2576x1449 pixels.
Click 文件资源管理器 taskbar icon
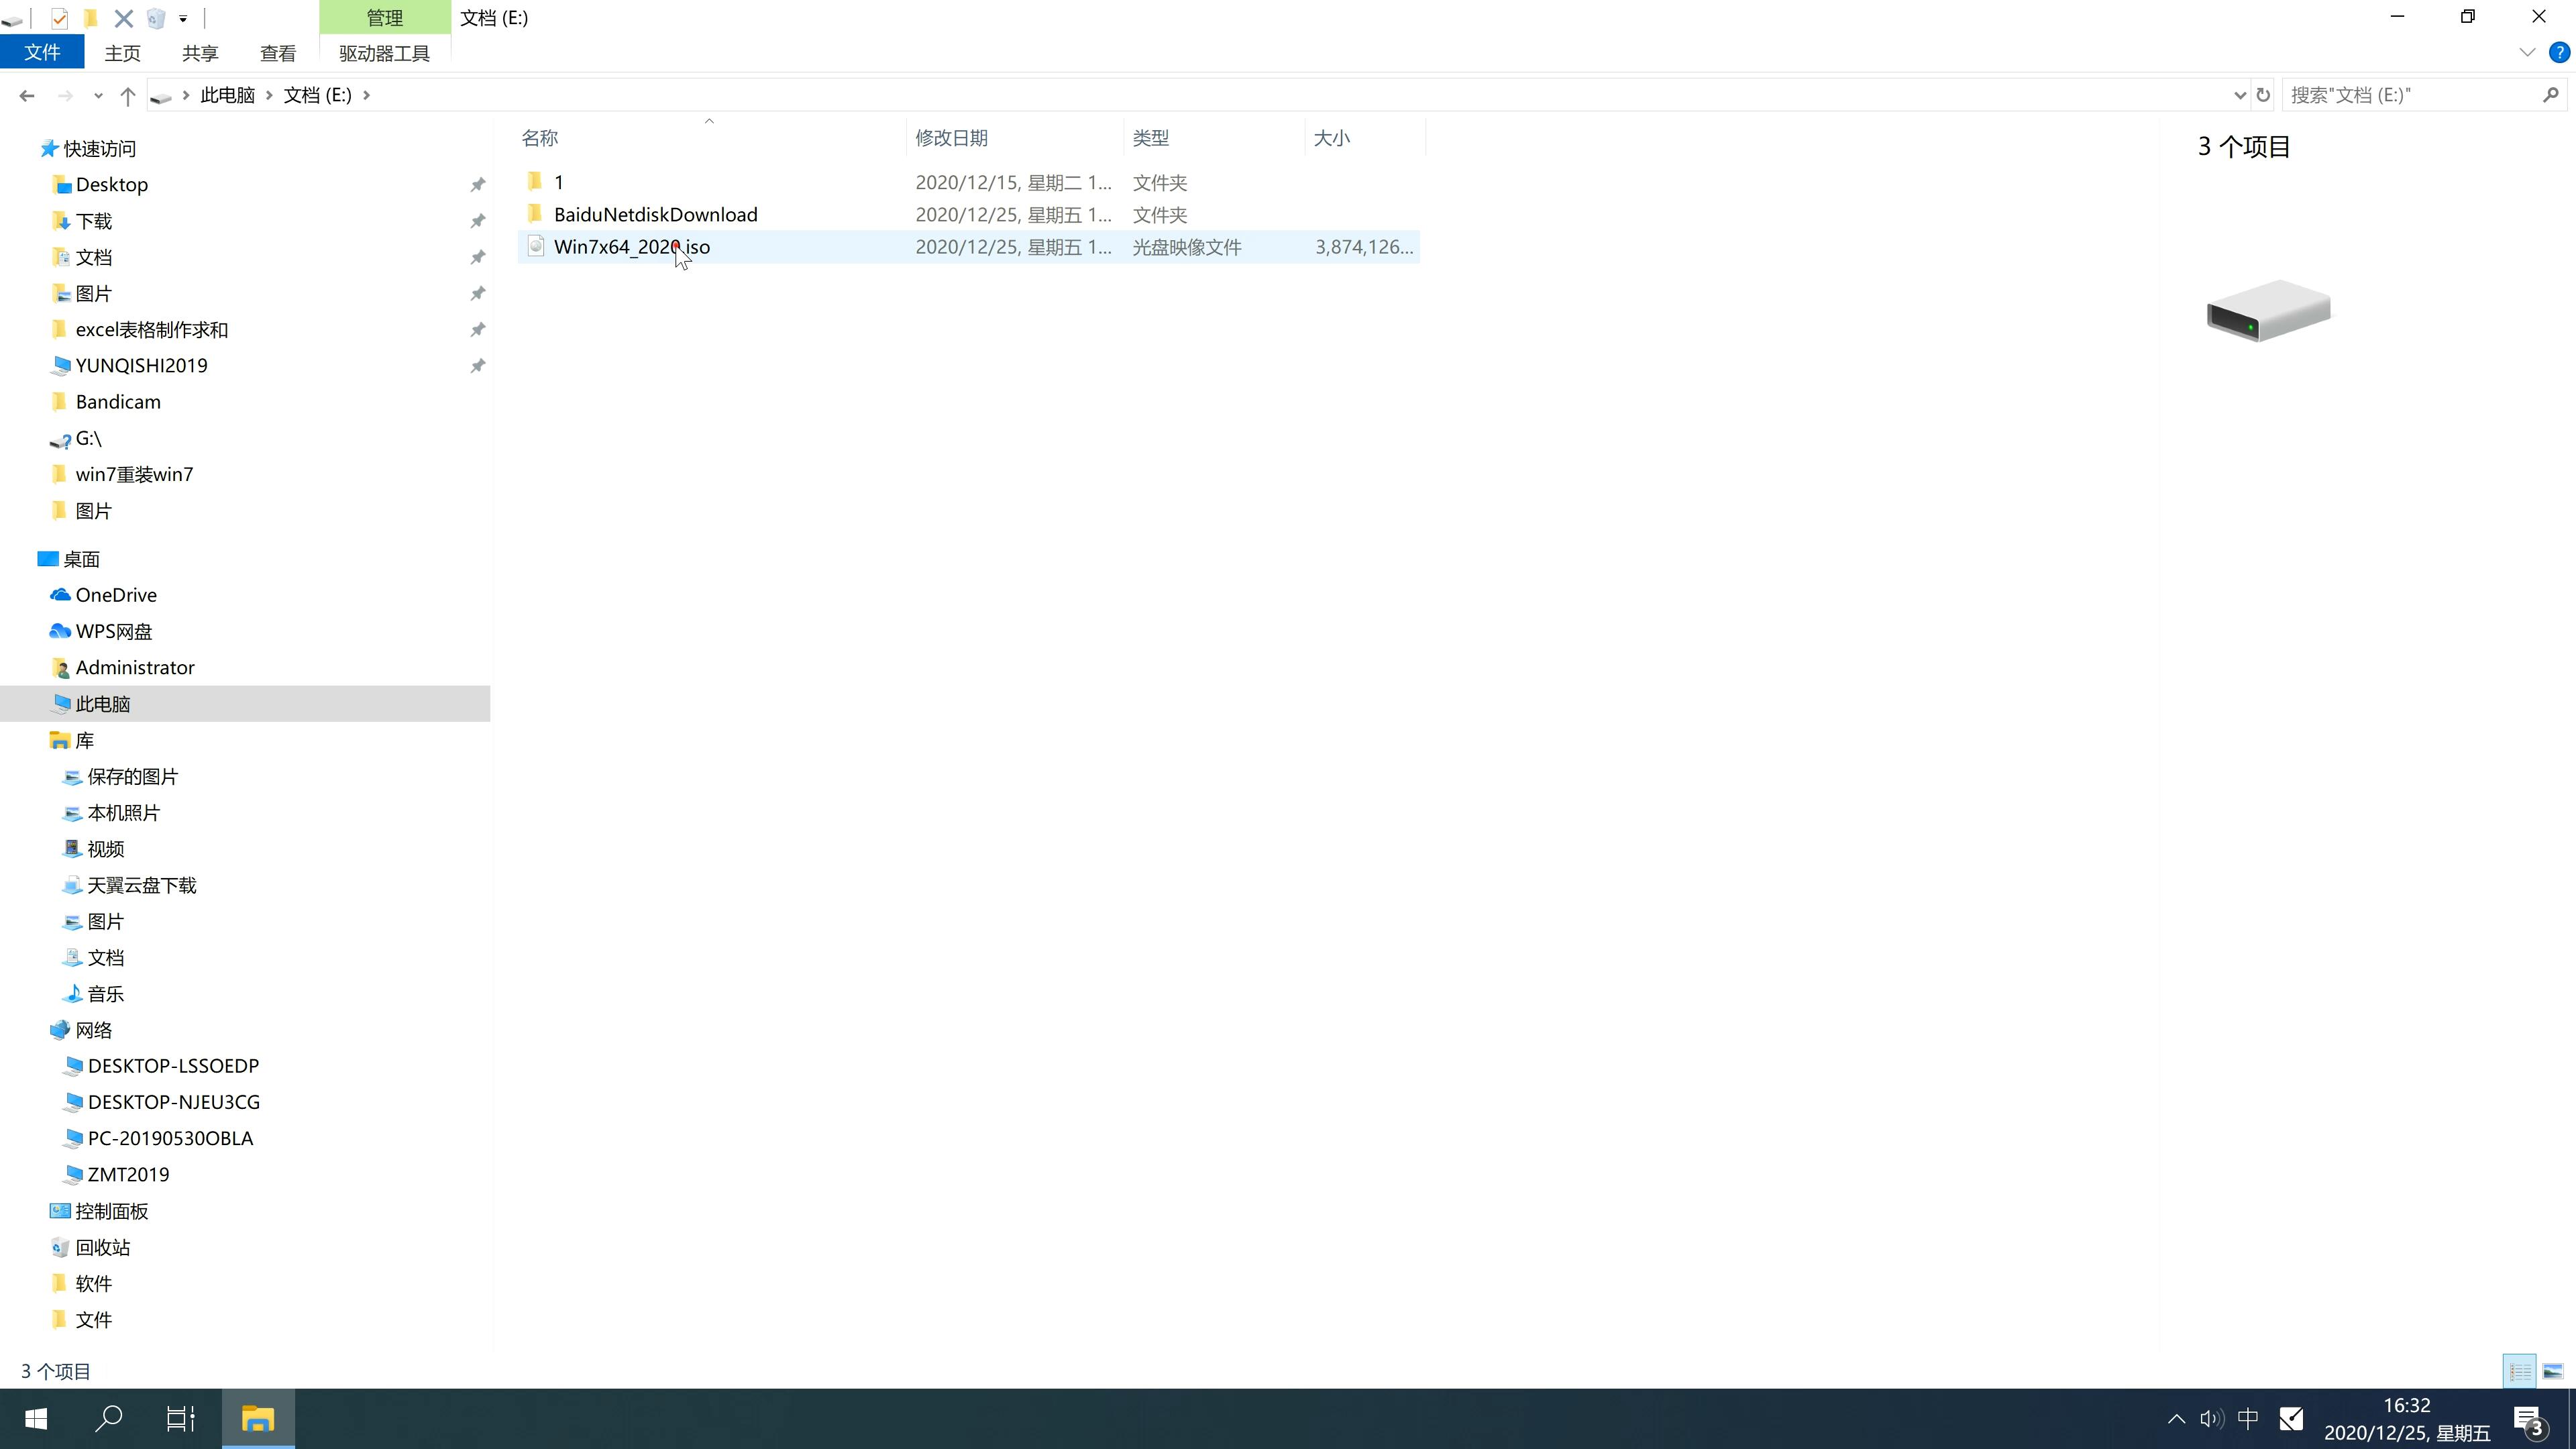[x=258, y=1419]
